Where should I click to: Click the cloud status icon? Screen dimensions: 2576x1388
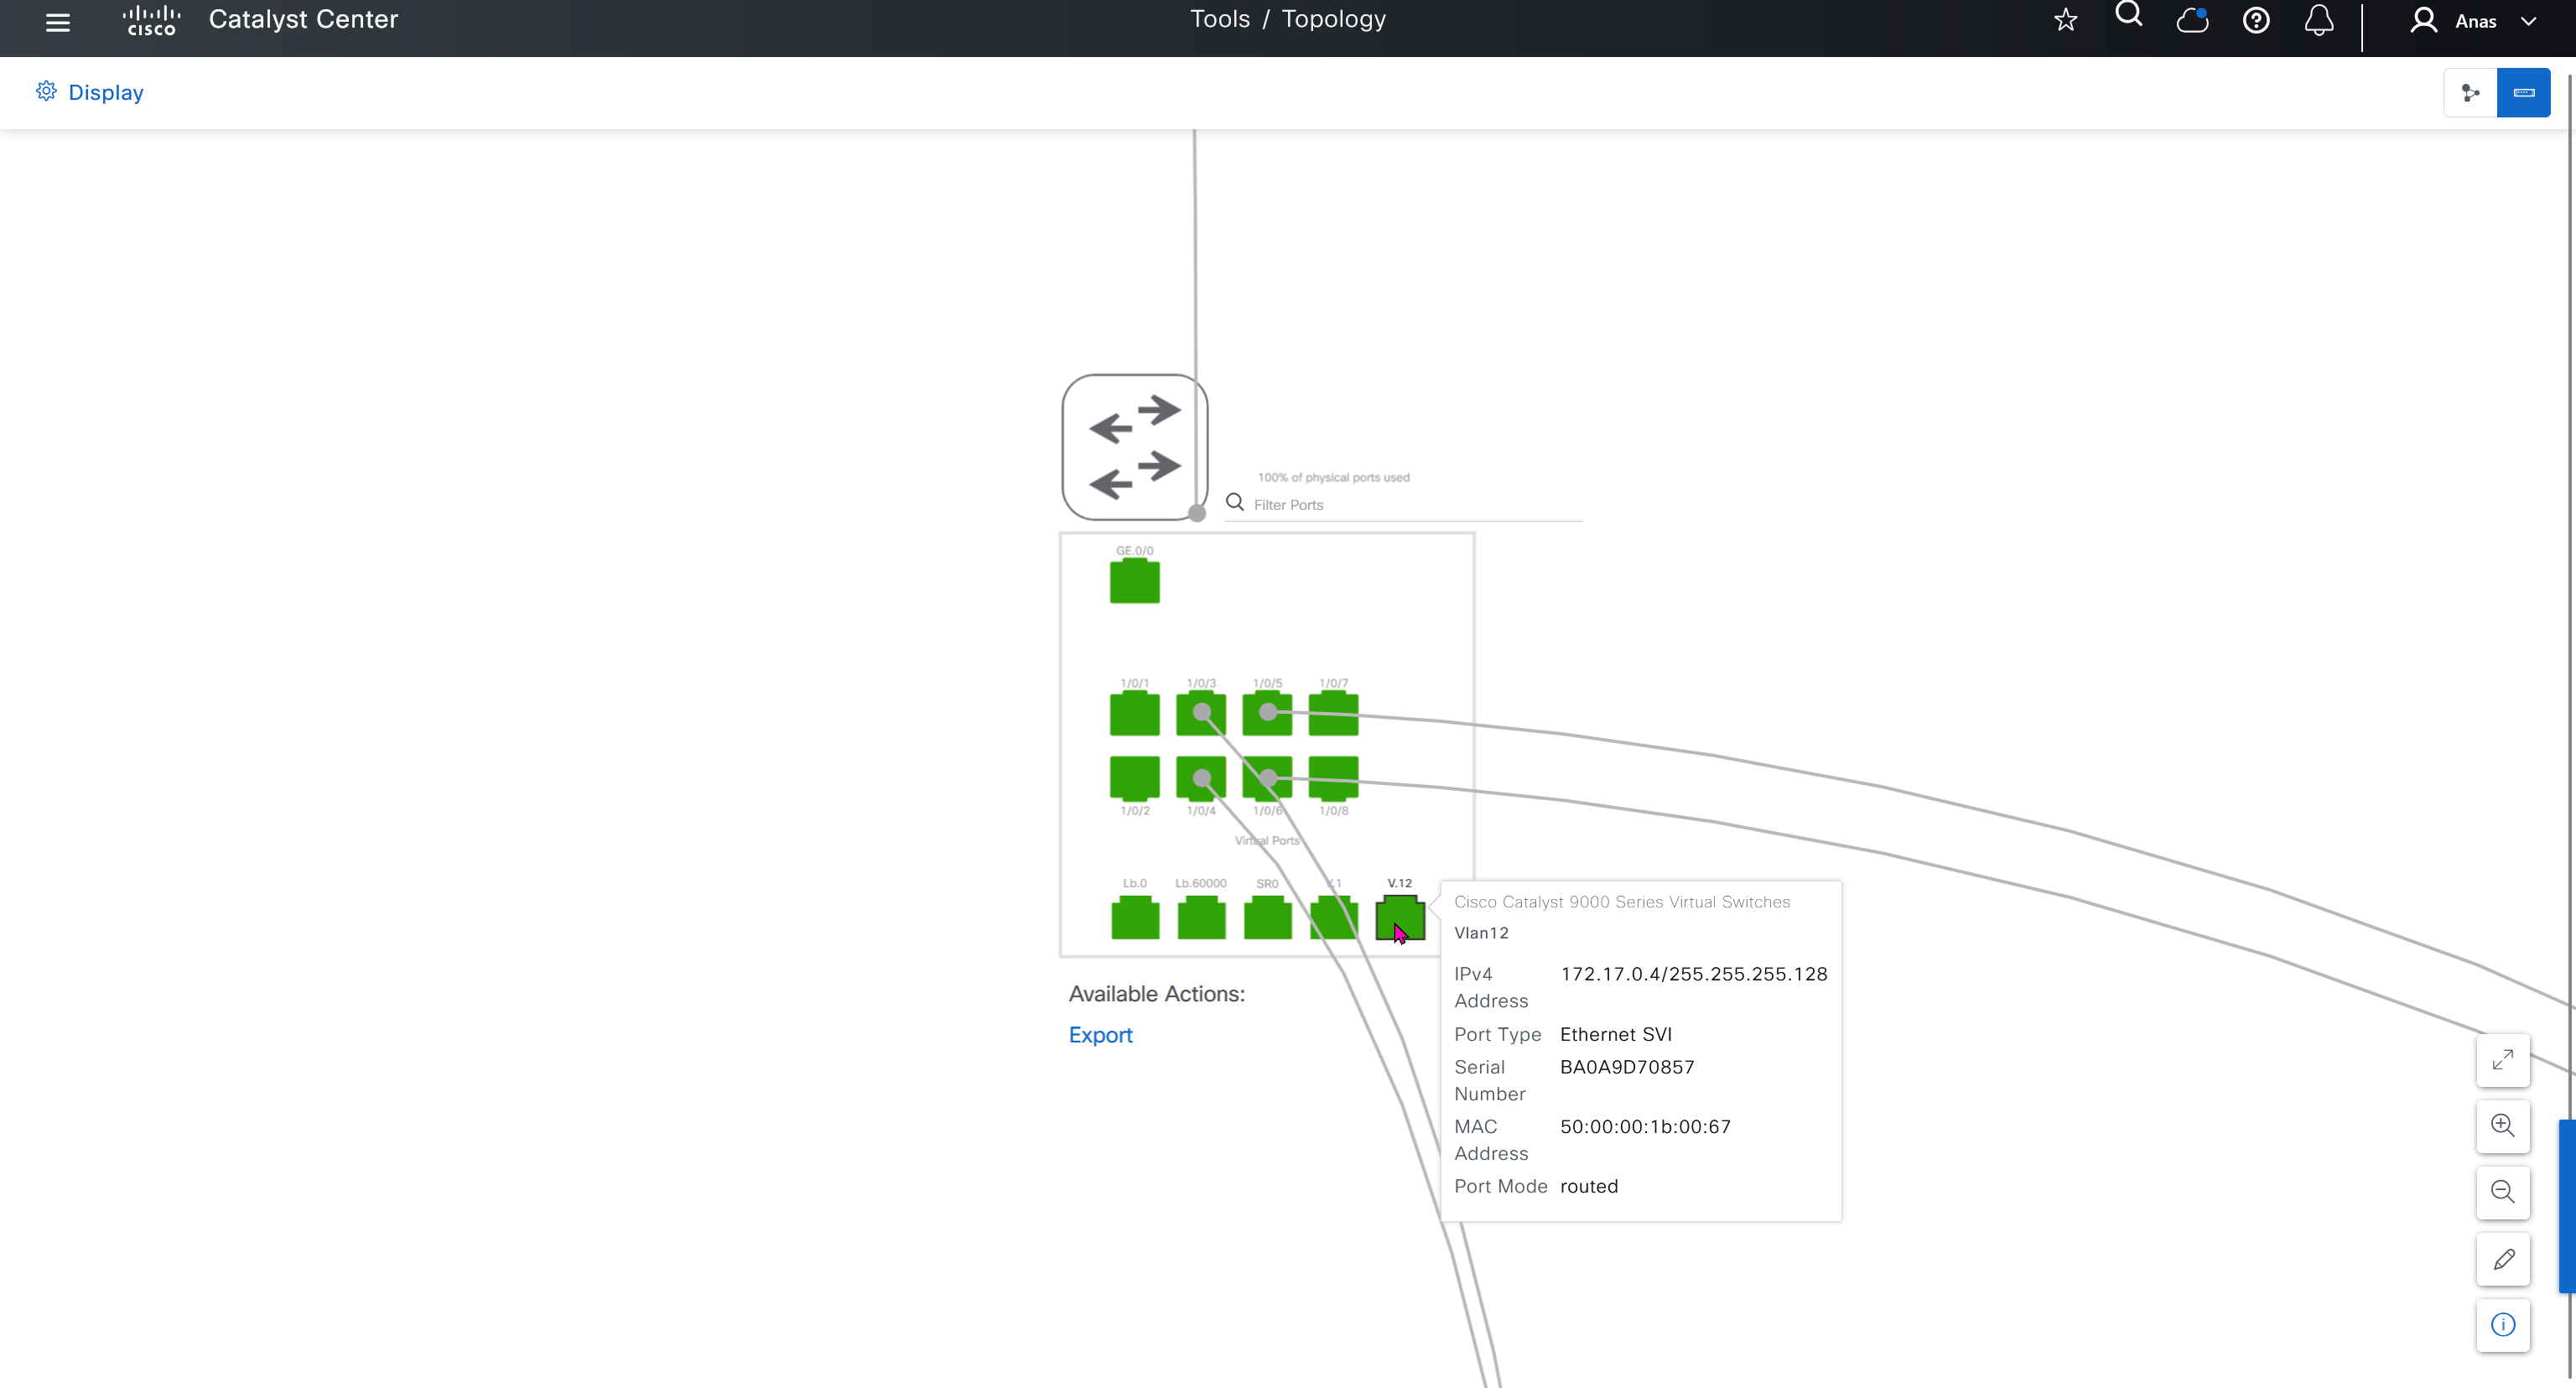click(x=2192, y=21)
